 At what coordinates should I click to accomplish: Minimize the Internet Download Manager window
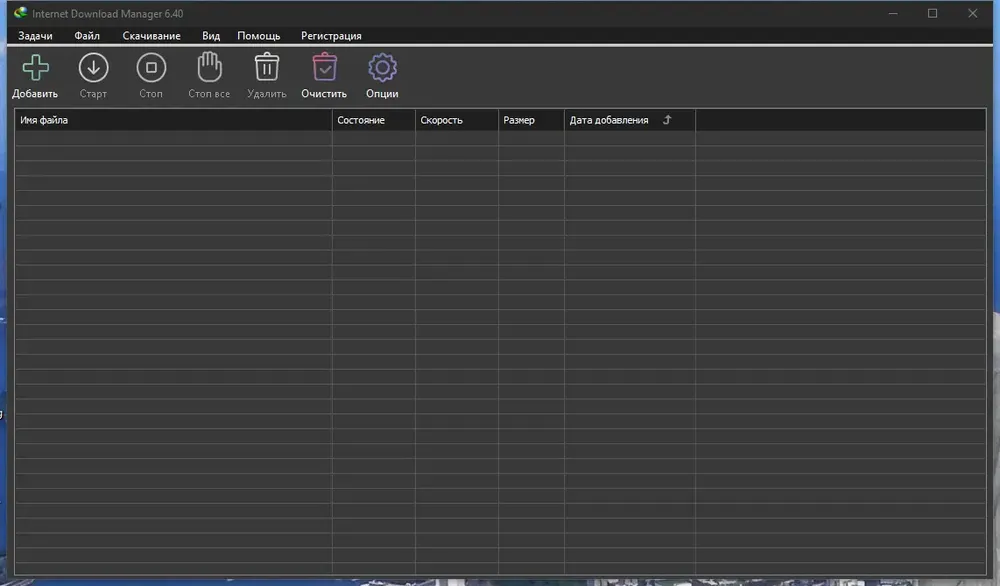(893, 13)
